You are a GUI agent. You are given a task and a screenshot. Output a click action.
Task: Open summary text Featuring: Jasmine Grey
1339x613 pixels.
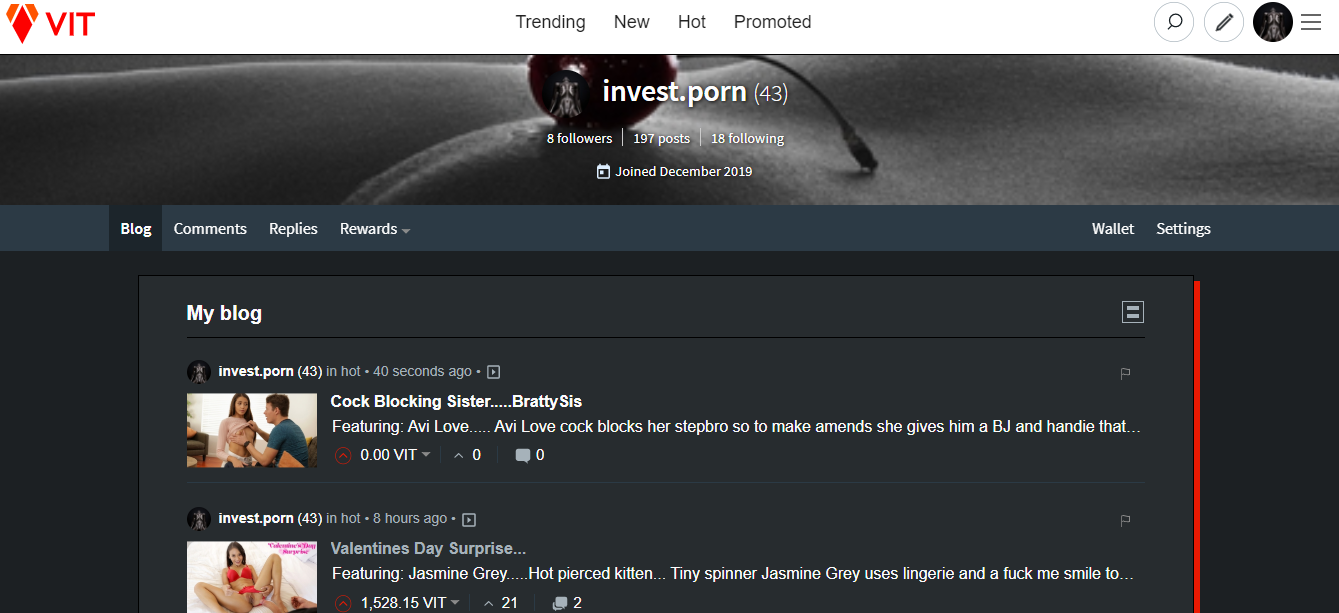point(733,575)
